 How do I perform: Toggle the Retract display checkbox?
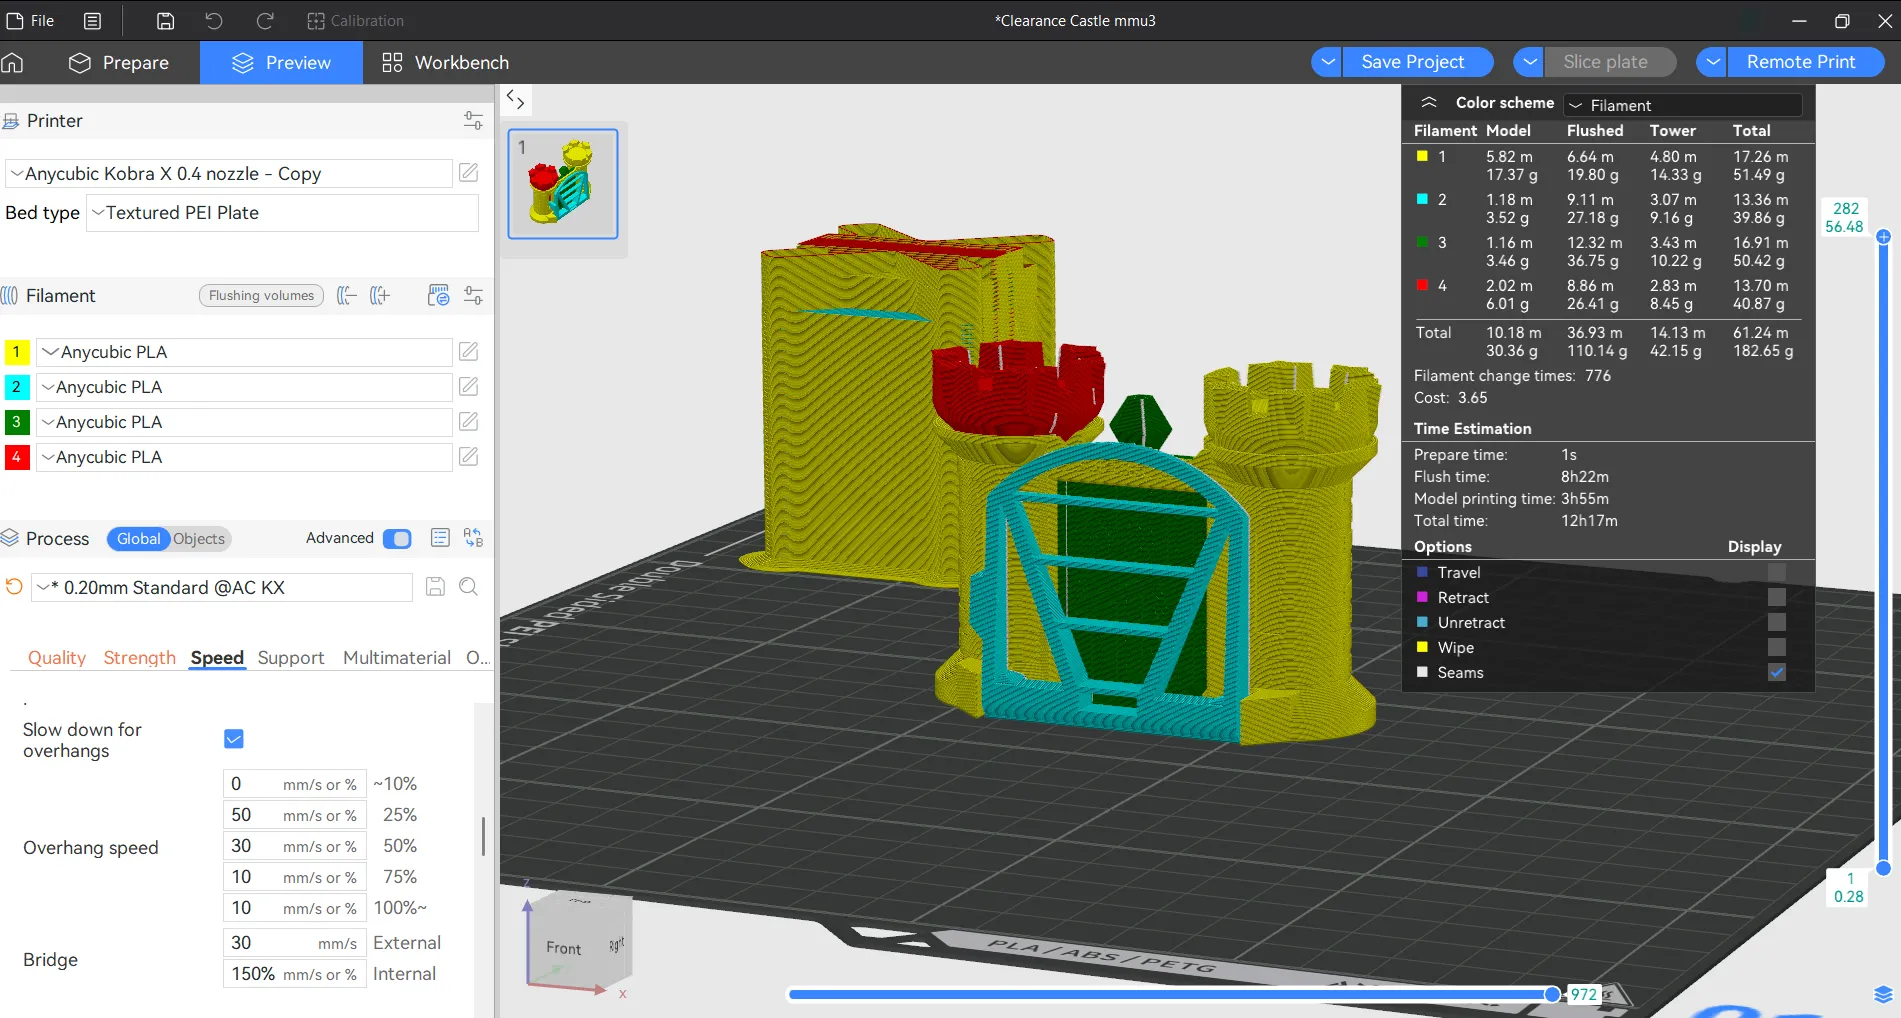(x=1777, y=597)
